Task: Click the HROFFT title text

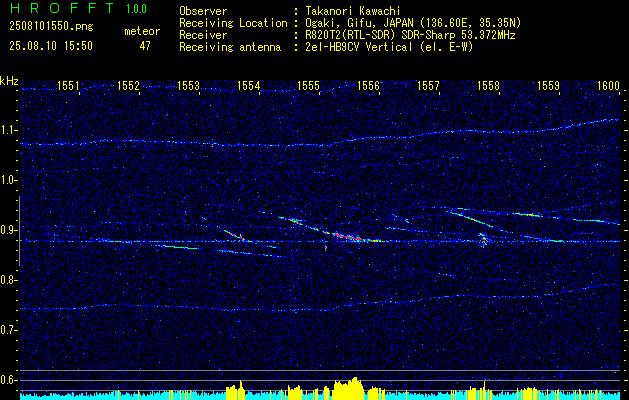Action: 62,8
